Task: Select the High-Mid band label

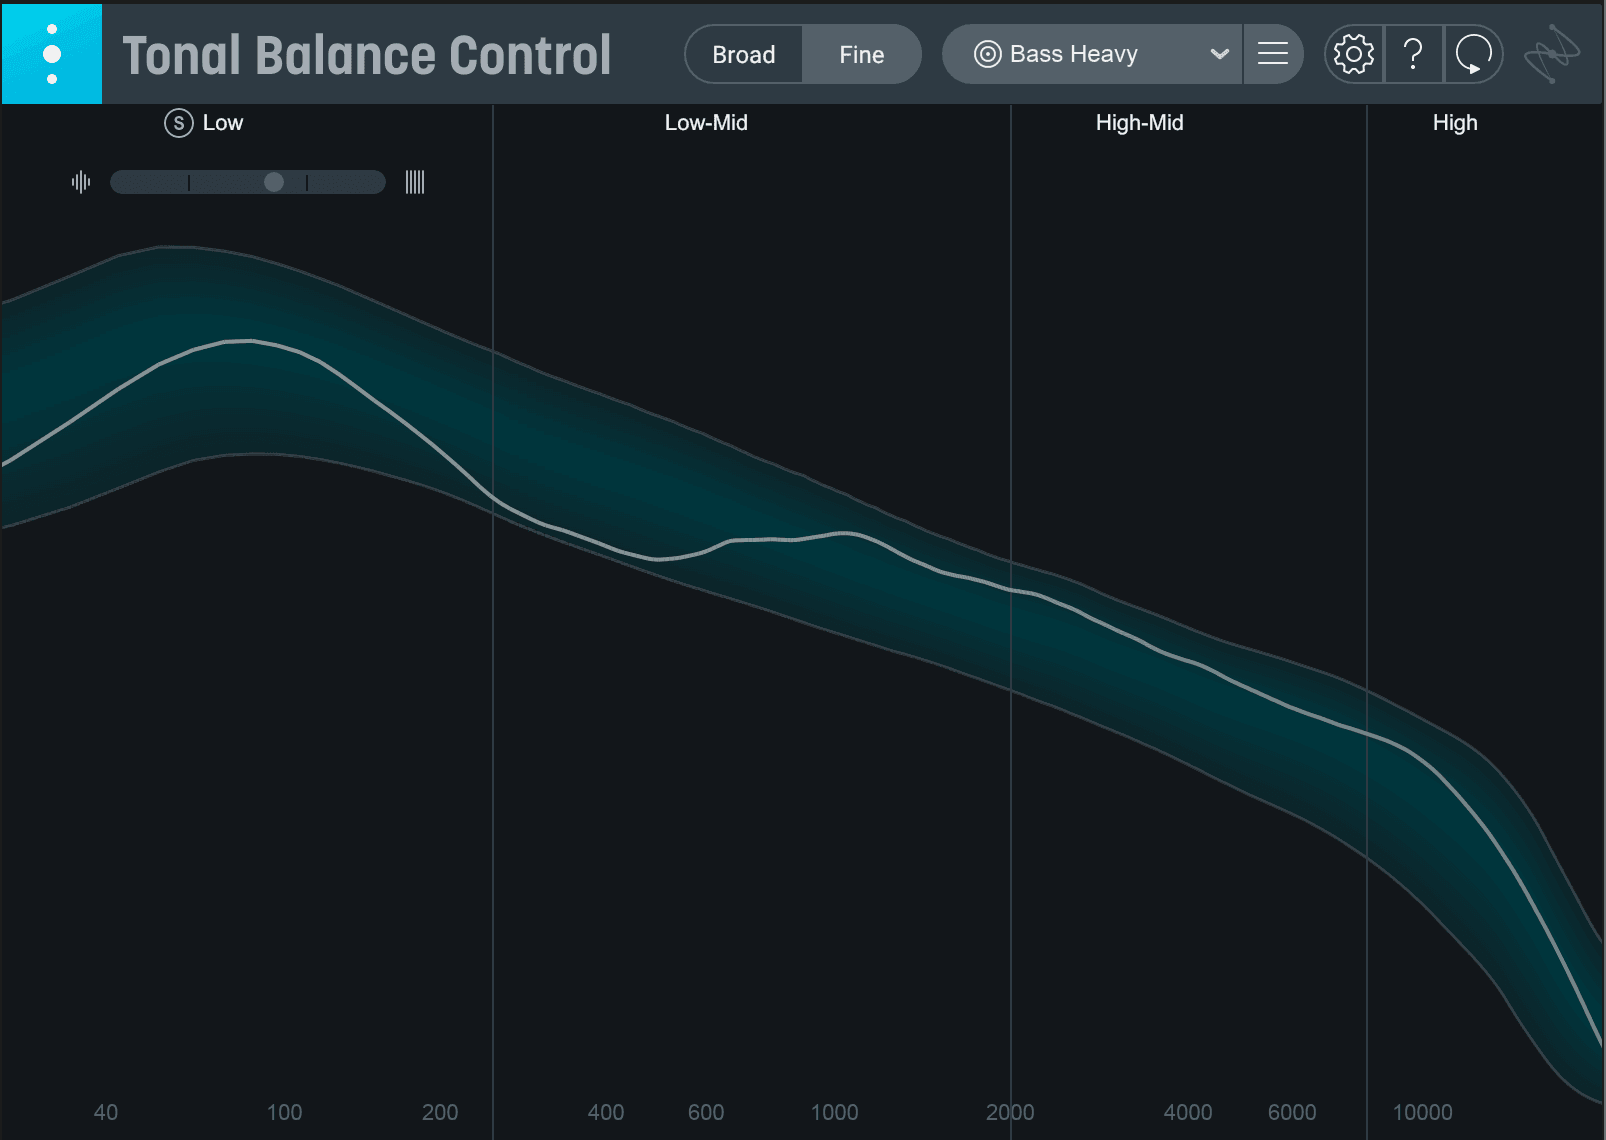Action: point(1139,123)
